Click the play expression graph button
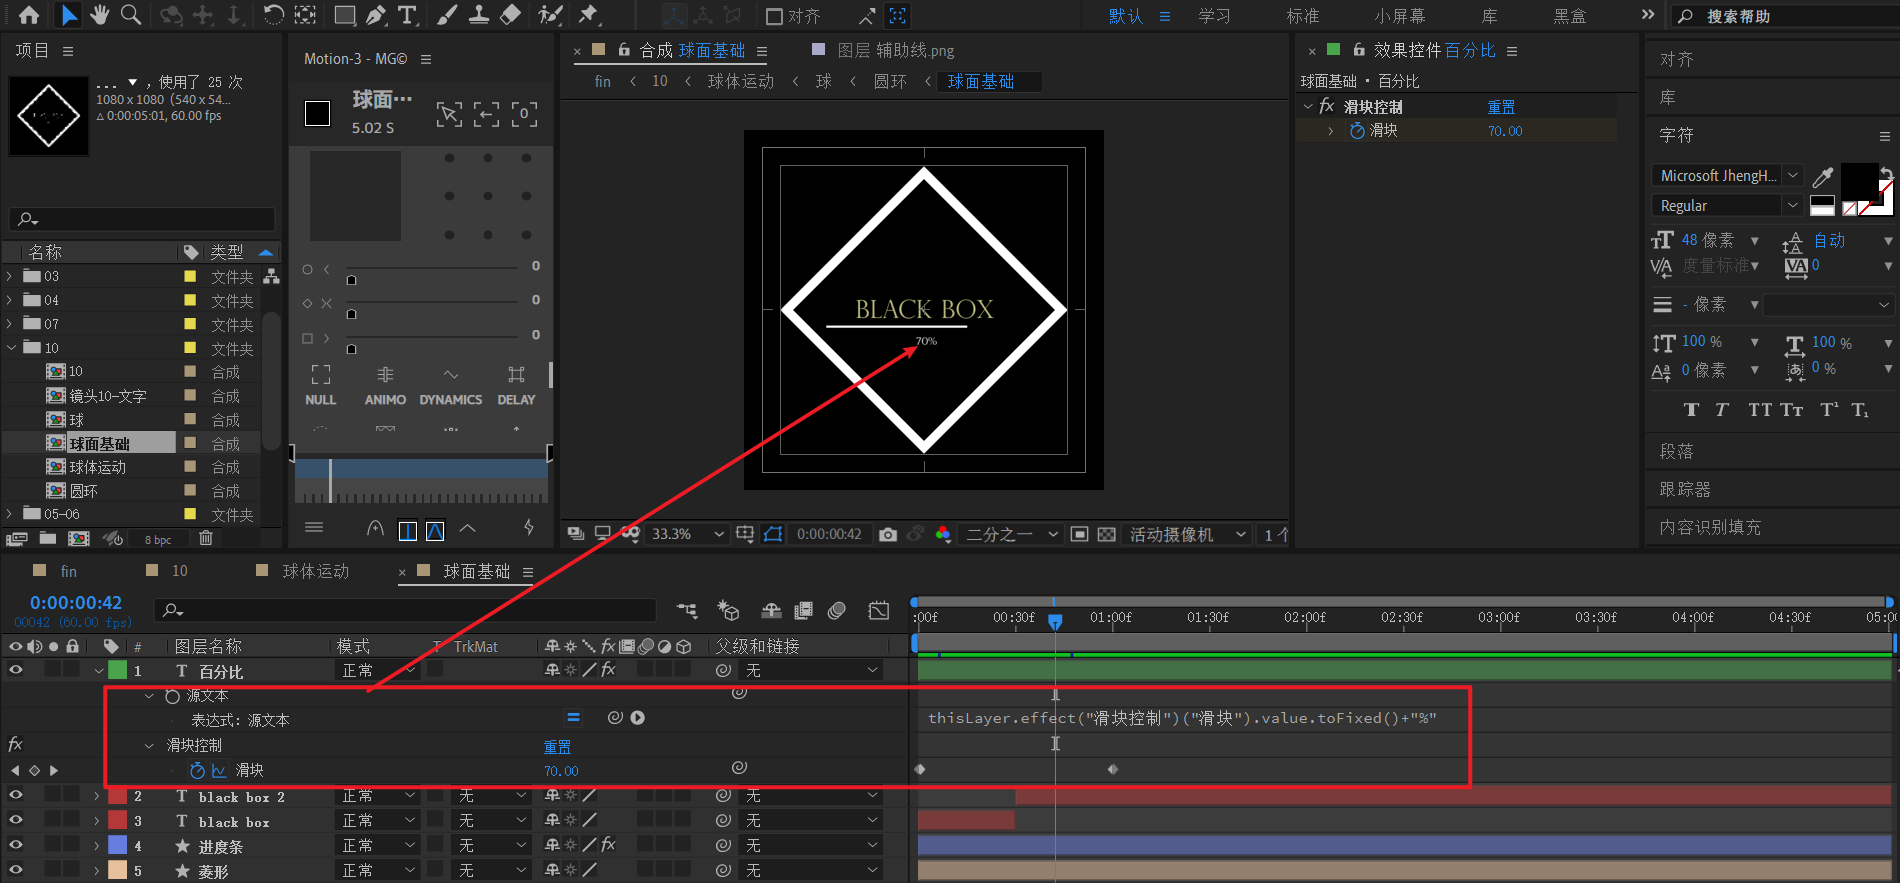 (x=638, y=718)
